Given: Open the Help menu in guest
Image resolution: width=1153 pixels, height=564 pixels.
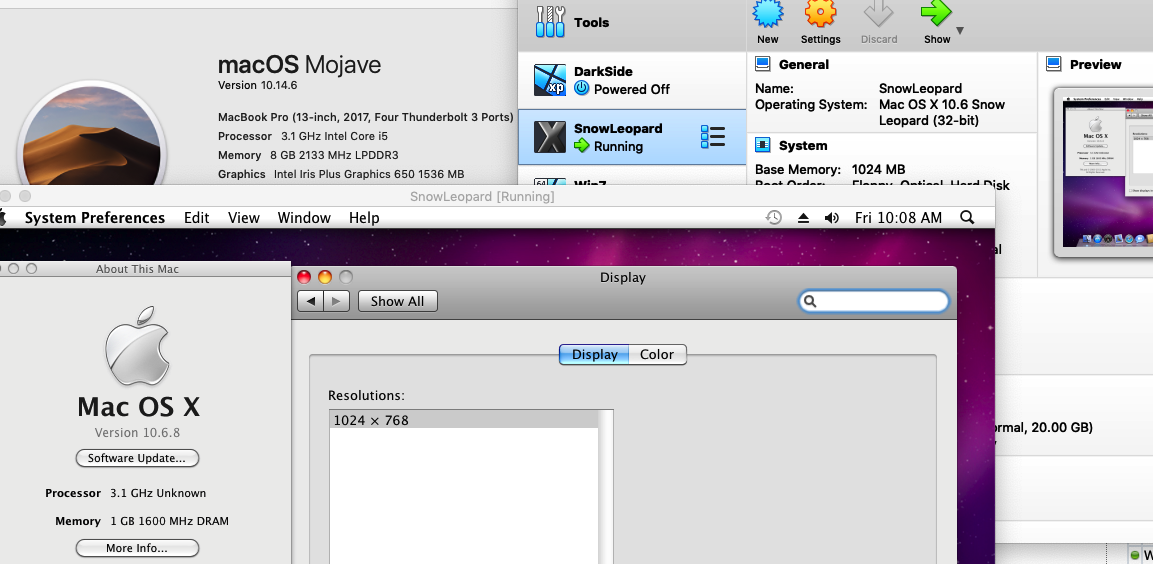Looking at the screenshot, I should [364, 218].
